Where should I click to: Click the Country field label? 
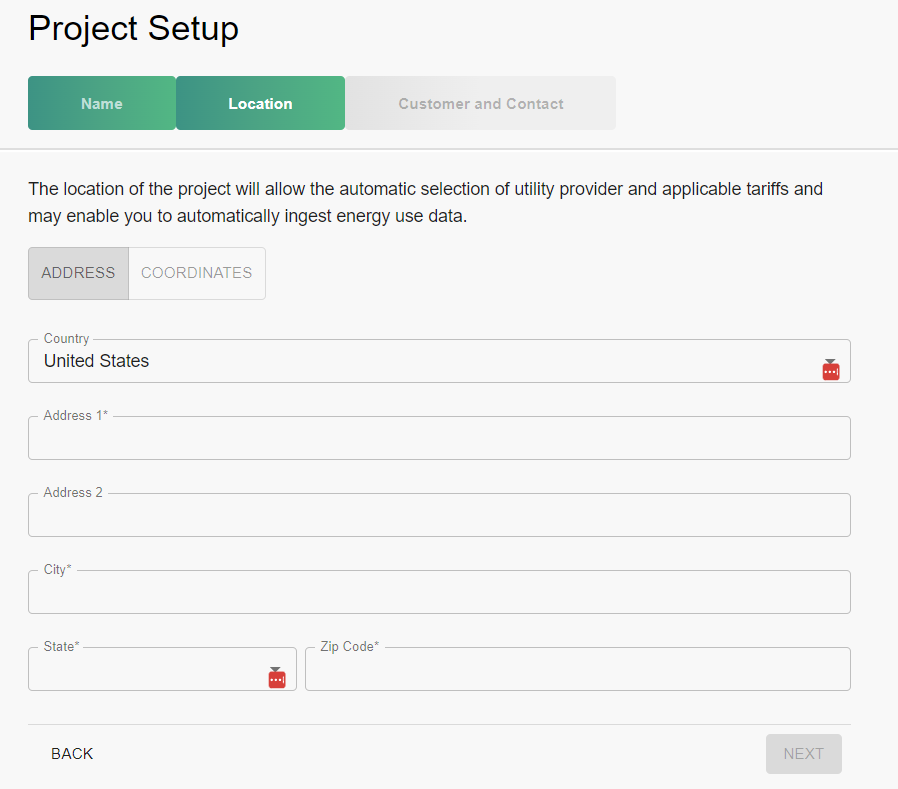coord(66,339)
